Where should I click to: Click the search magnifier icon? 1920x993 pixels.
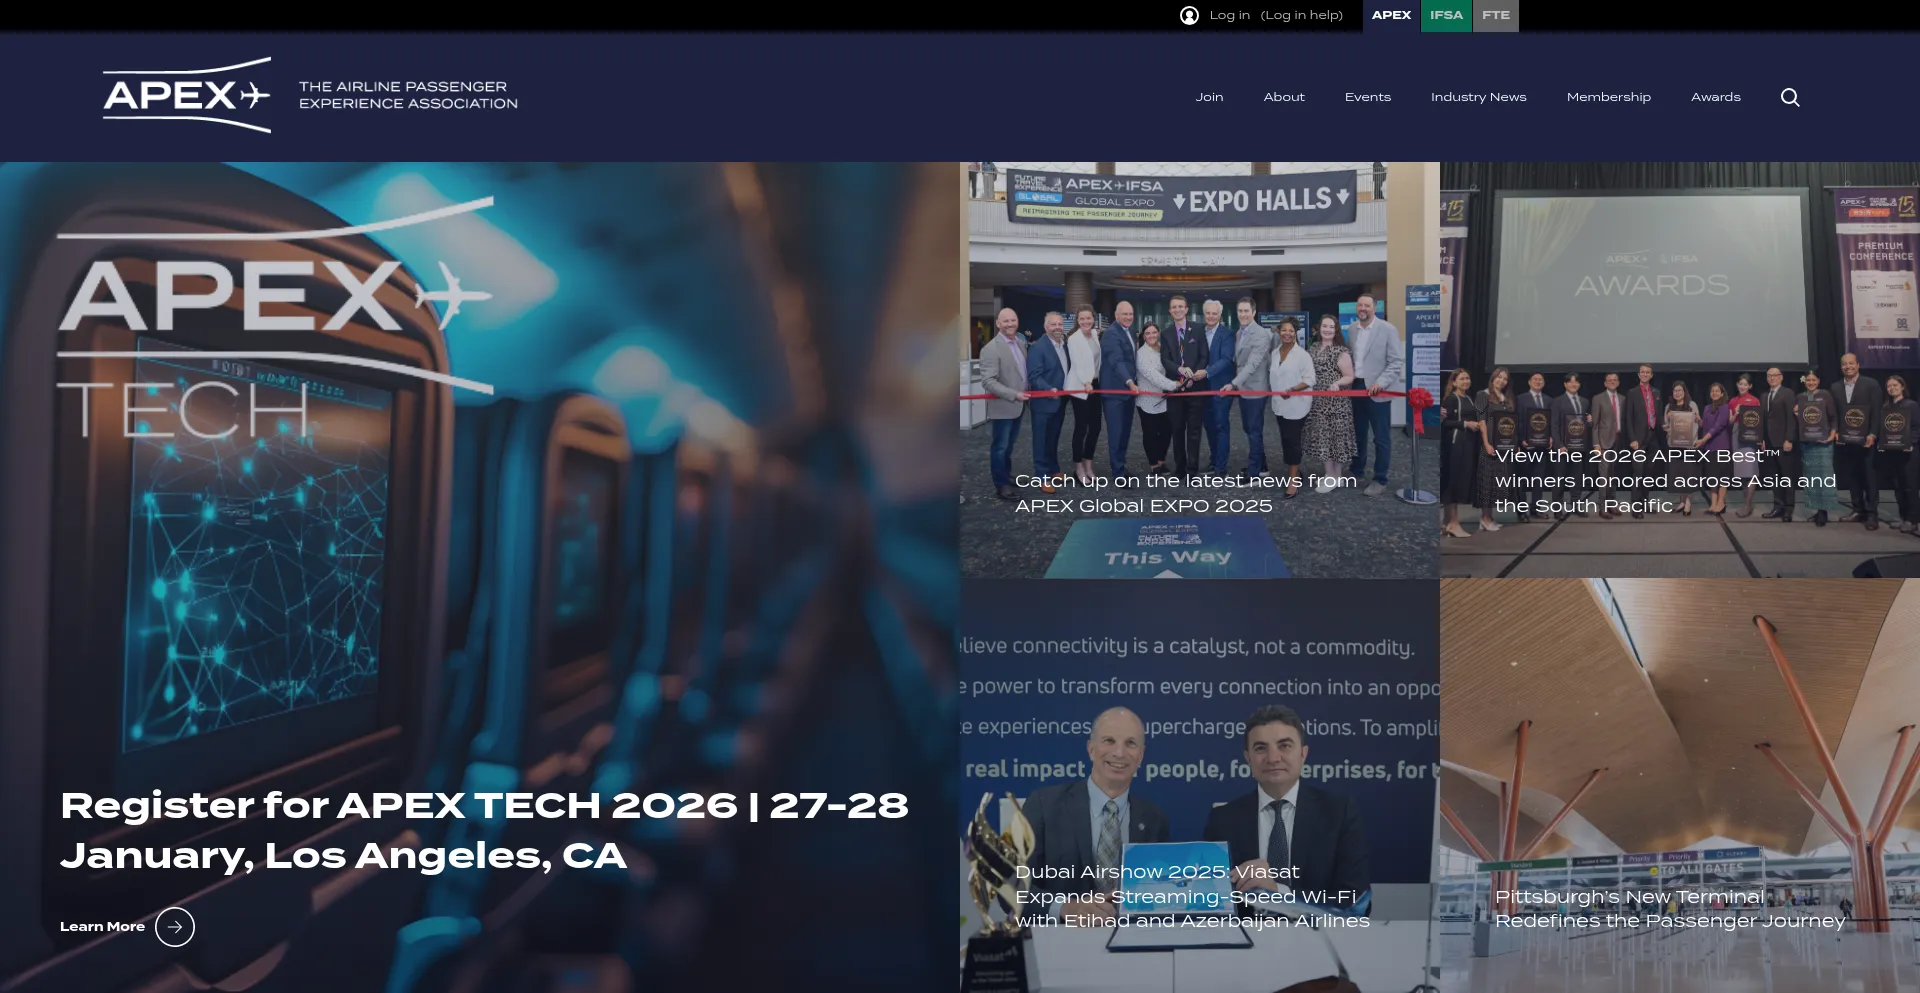1790,97
